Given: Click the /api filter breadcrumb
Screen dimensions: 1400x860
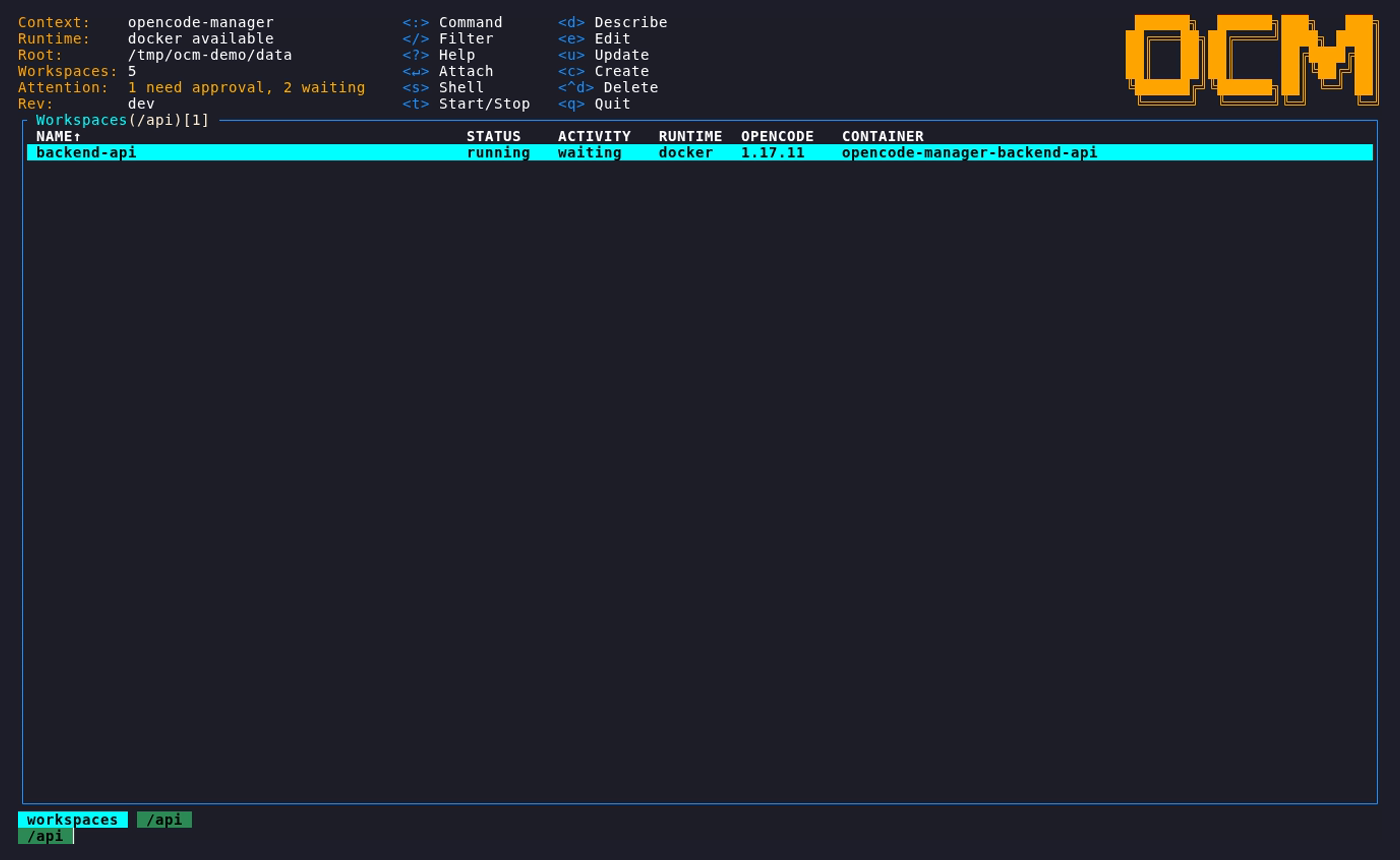Looking at the screenshot, I should coord(164,819).
